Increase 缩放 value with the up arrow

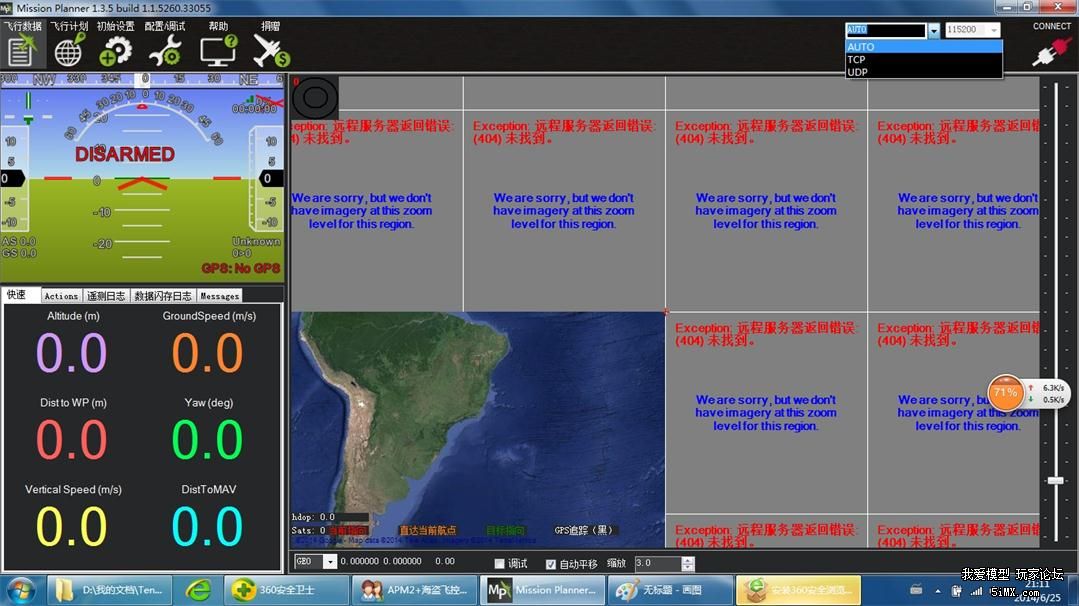(687, 560)
